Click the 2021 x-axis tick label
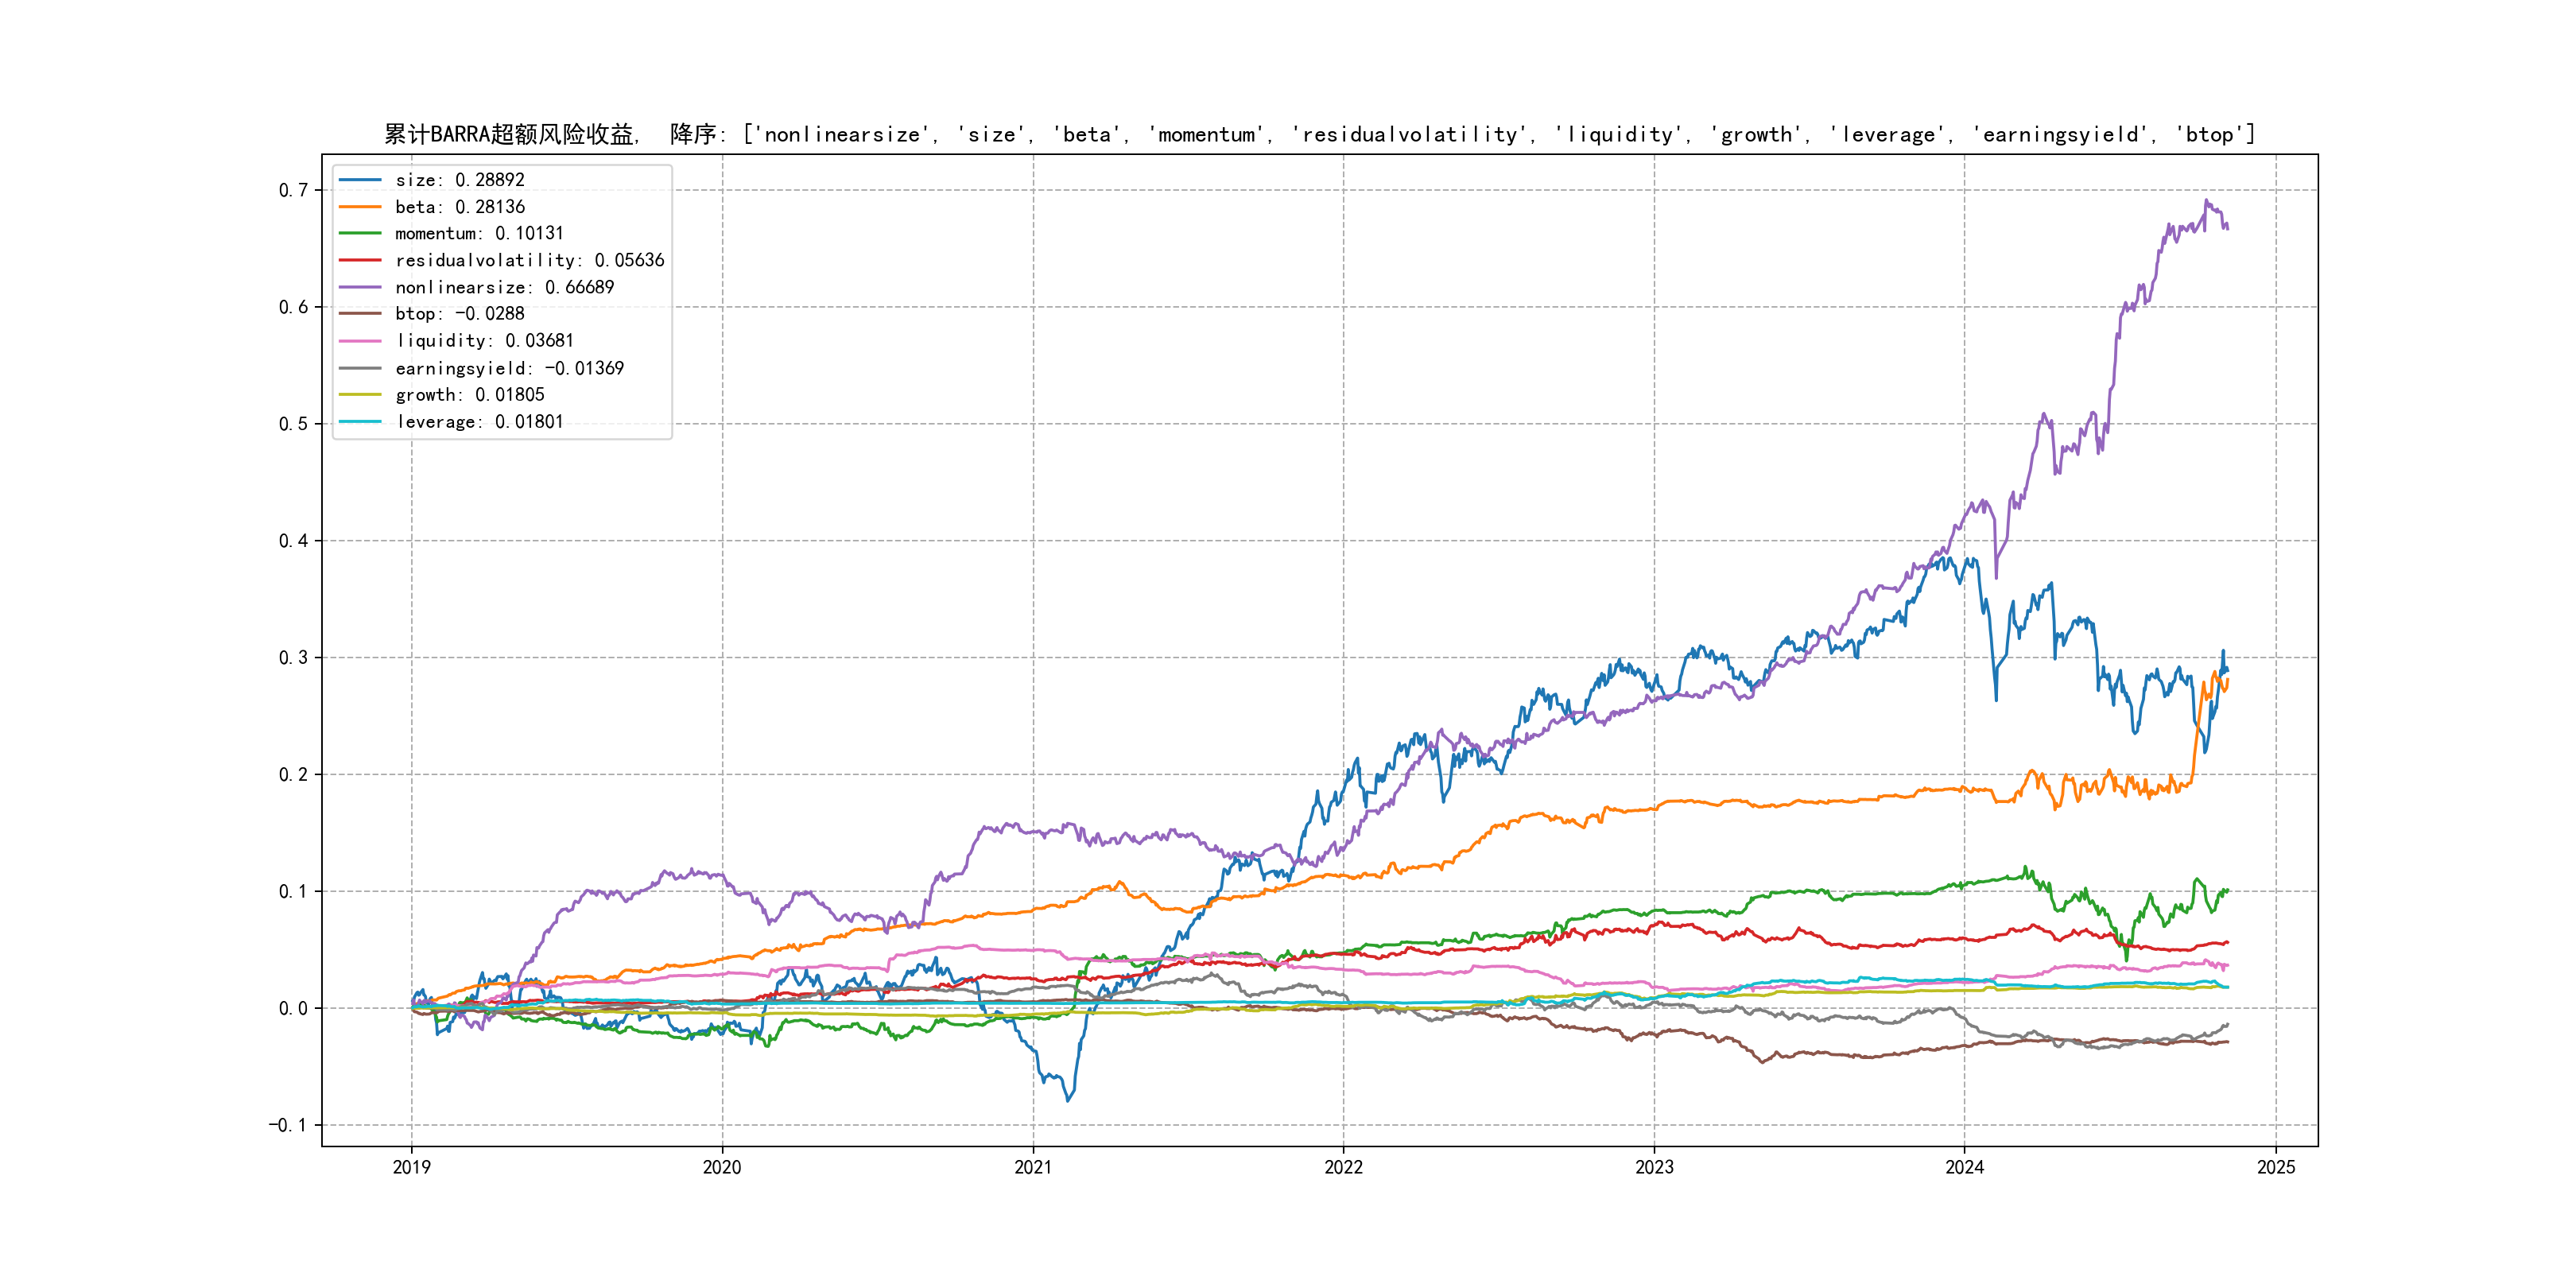The image size is (2576, 1288). point(1033,1167)
